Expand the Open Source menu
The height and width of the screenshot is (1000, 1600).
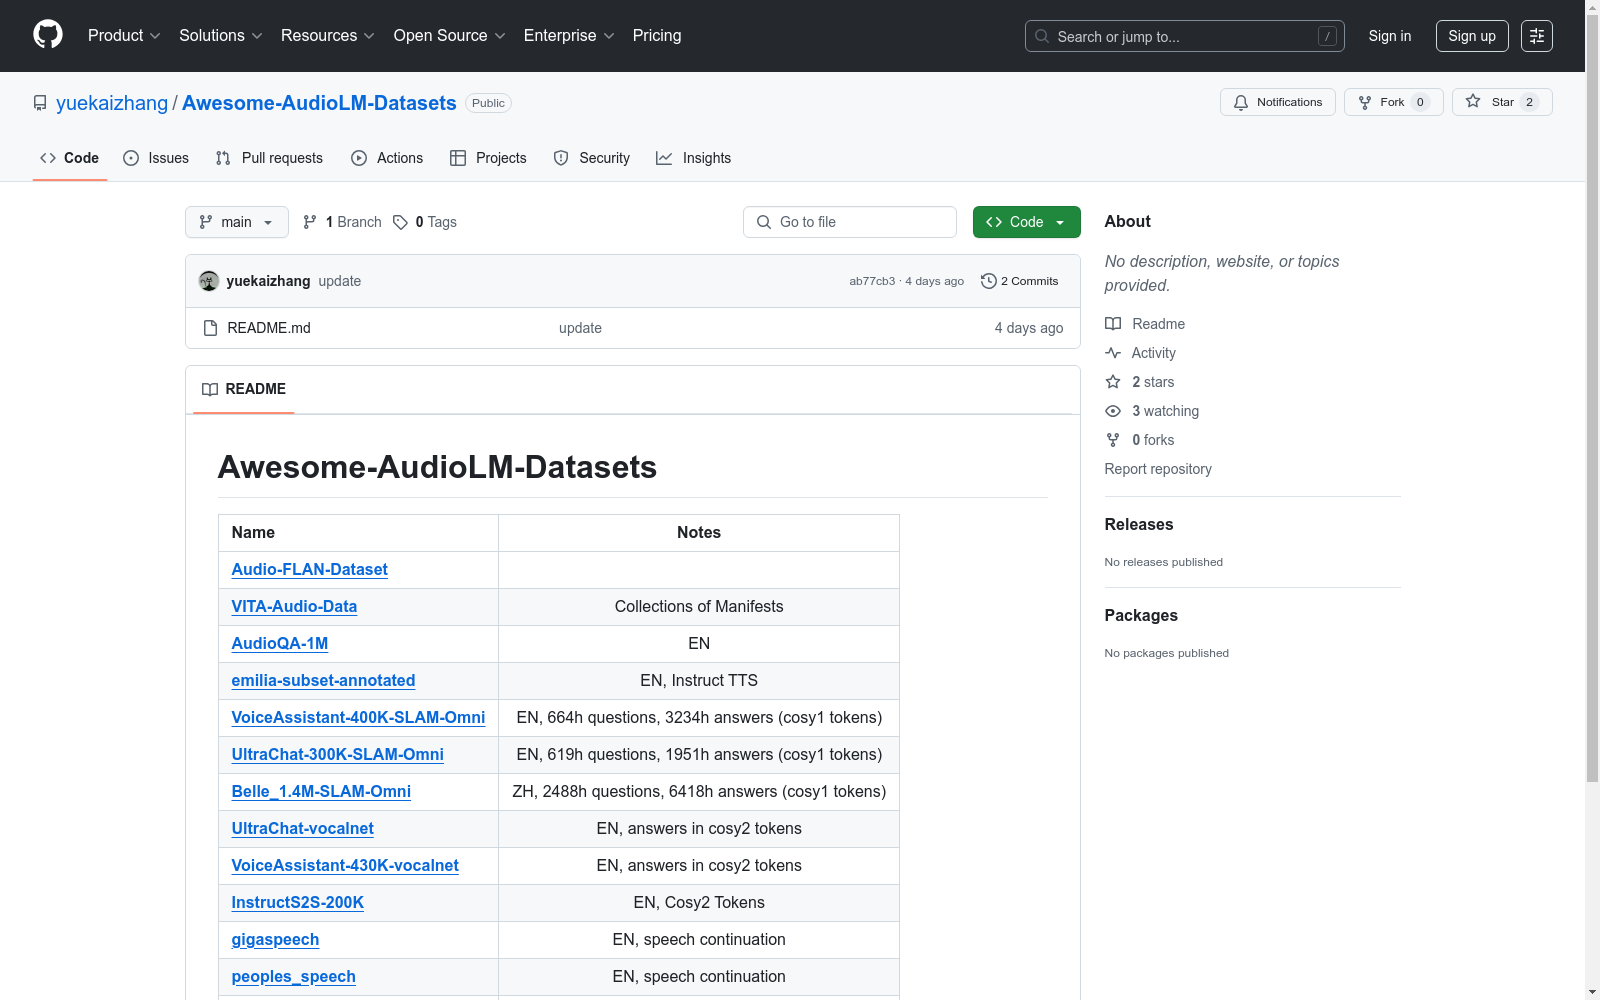click(x=450, y=36)
